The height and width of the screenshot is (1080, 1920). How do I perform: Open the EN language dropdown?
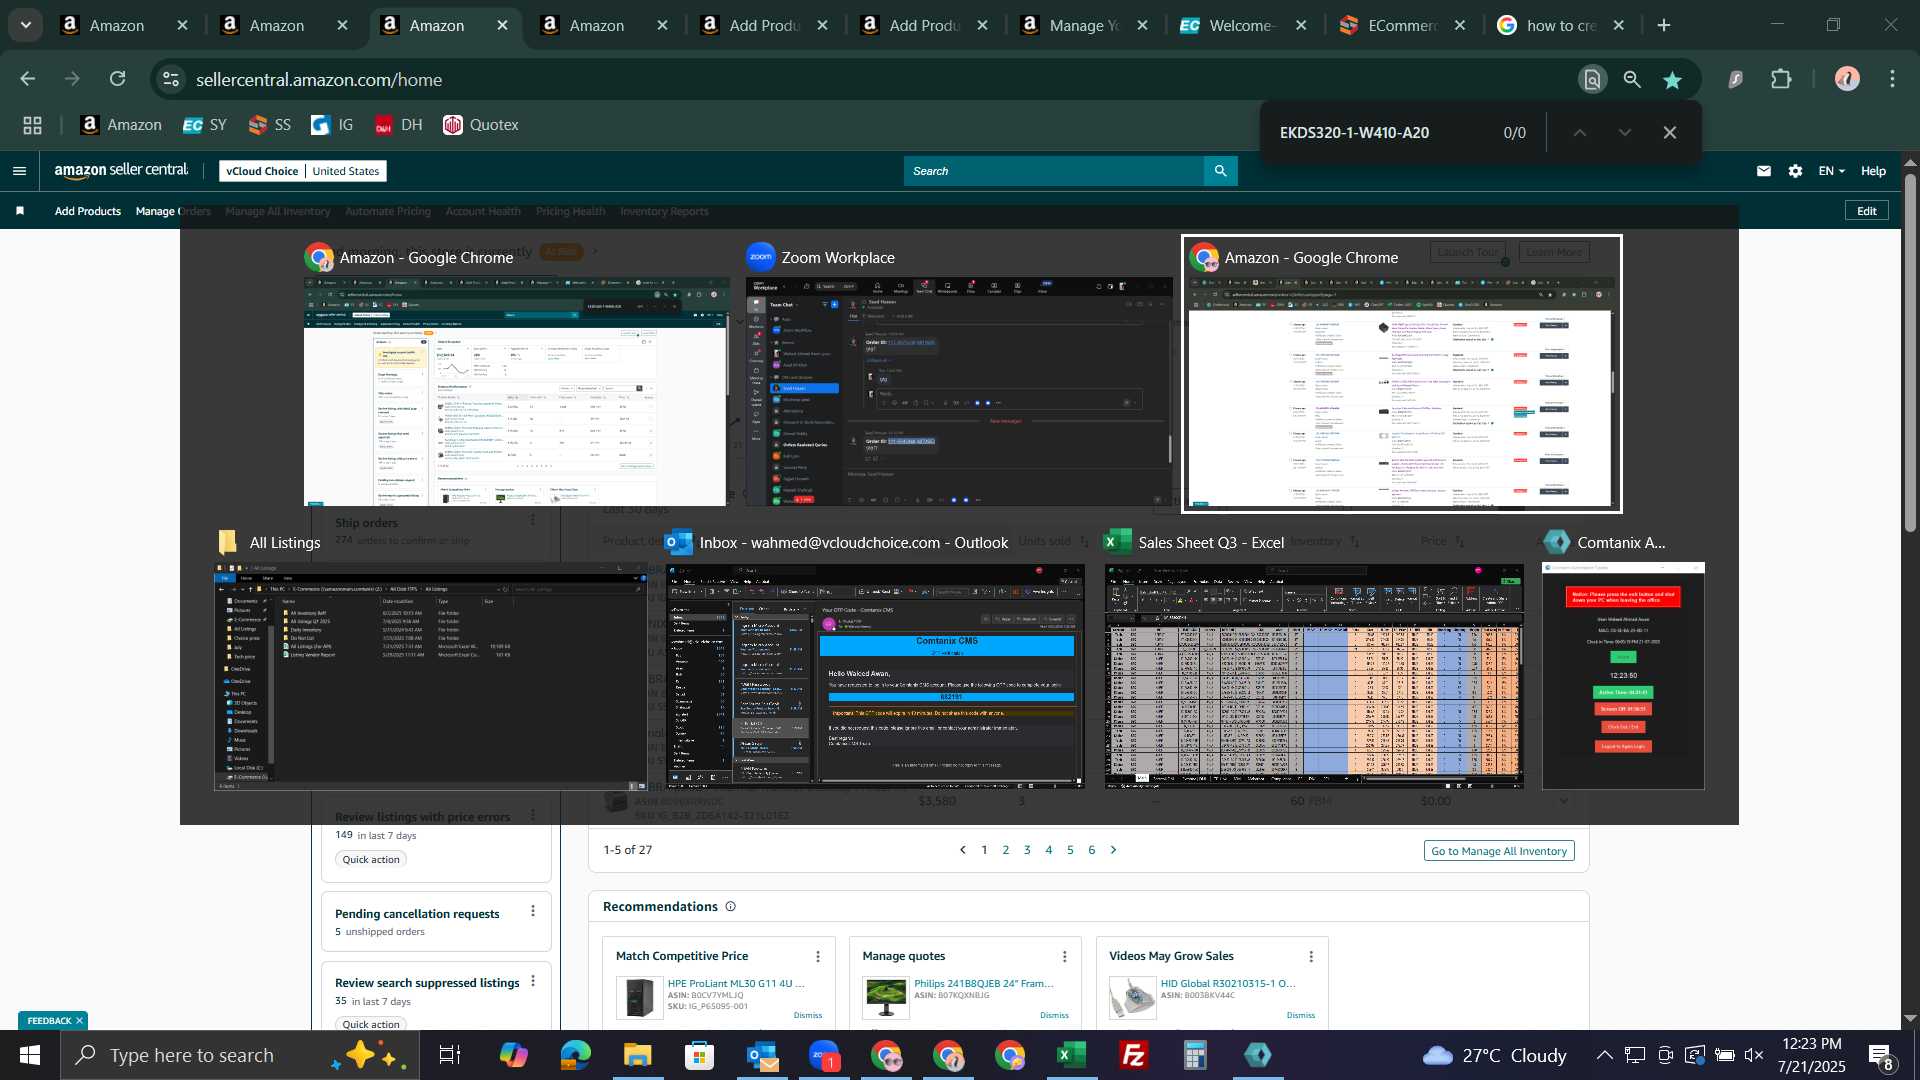(x=1832, y=171)
